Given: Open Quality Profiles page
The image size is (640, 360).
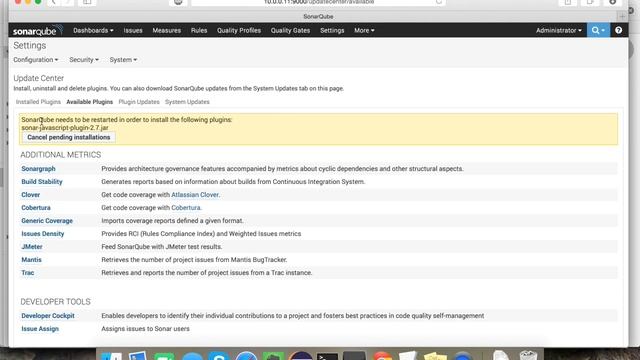Looking at the screenshot, I should point(239,30).
